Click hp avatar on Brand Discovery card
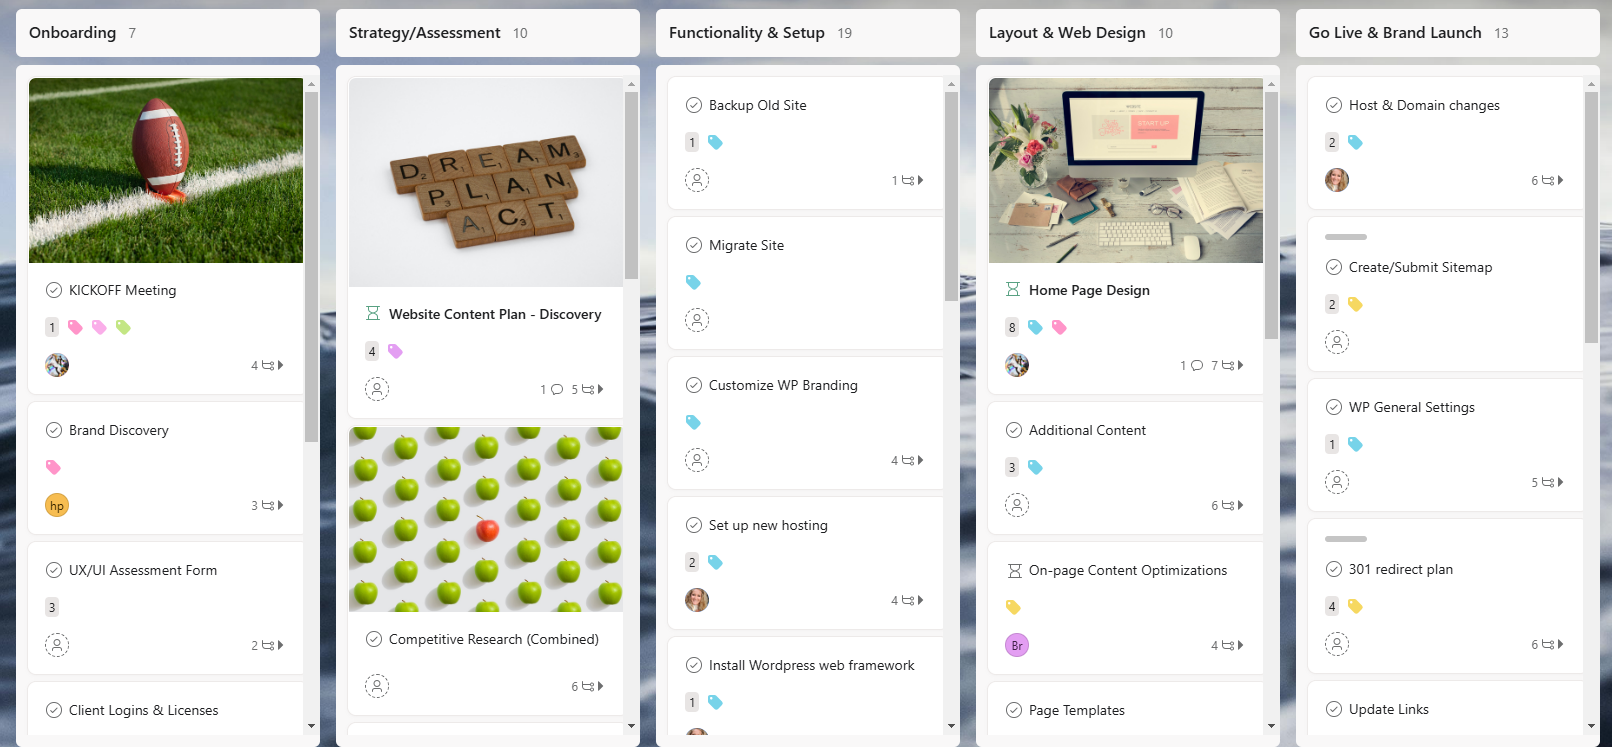Image resolution: width=1612 pixels, height=747 pixels. click(57, 505)
